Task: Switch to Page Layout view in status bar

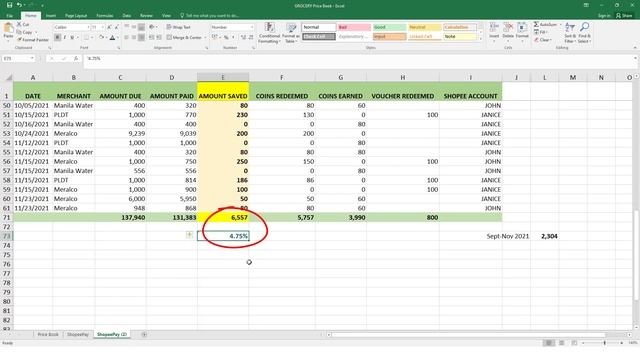Action: pyautogui.click(x=562, y=343)
